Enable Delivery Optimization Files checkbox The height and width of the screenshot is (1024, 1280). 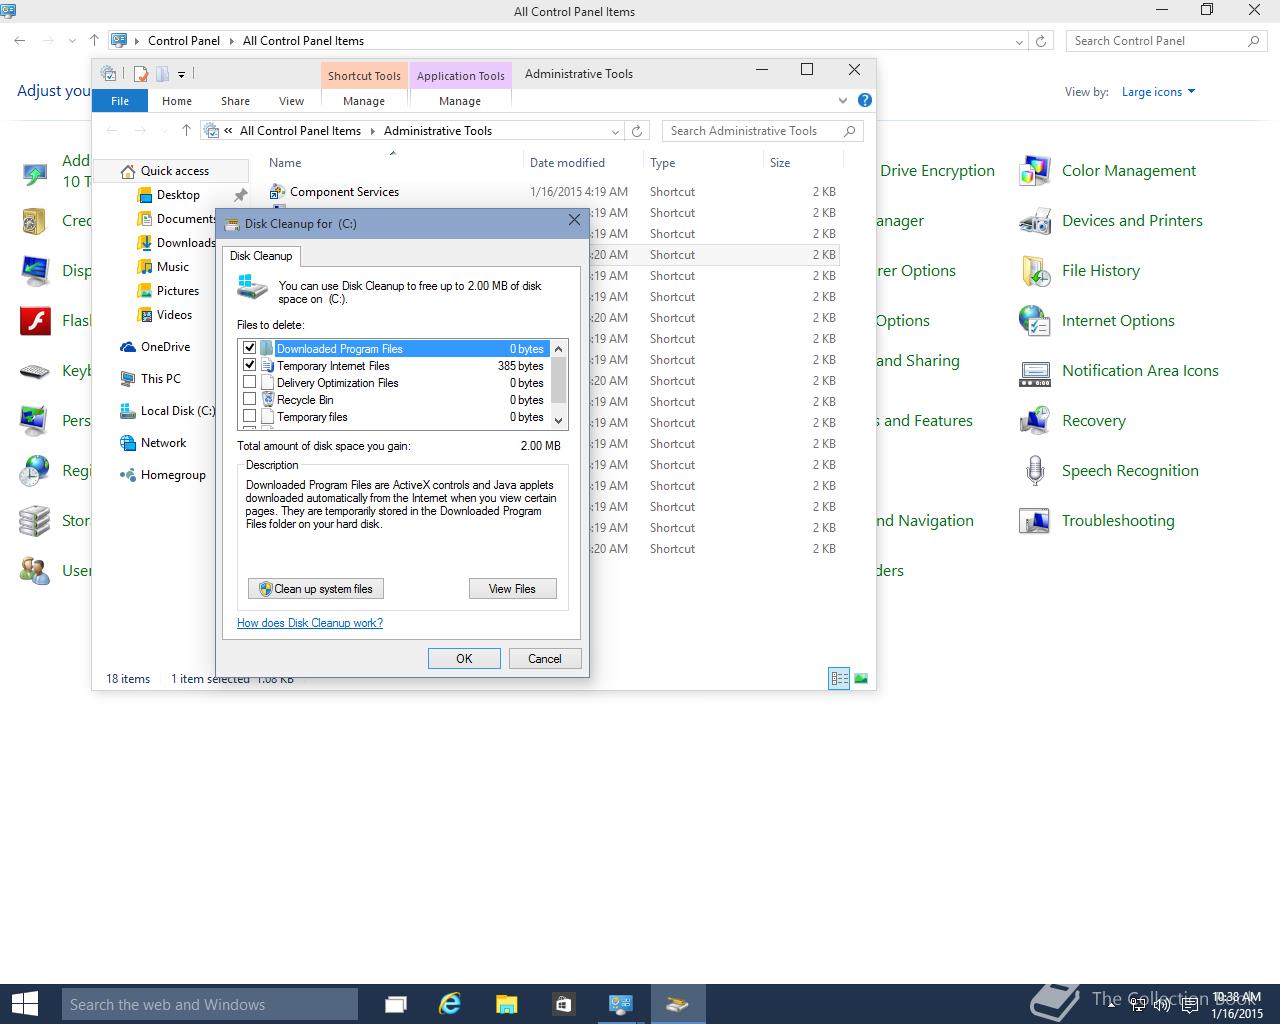click(250, 382)
